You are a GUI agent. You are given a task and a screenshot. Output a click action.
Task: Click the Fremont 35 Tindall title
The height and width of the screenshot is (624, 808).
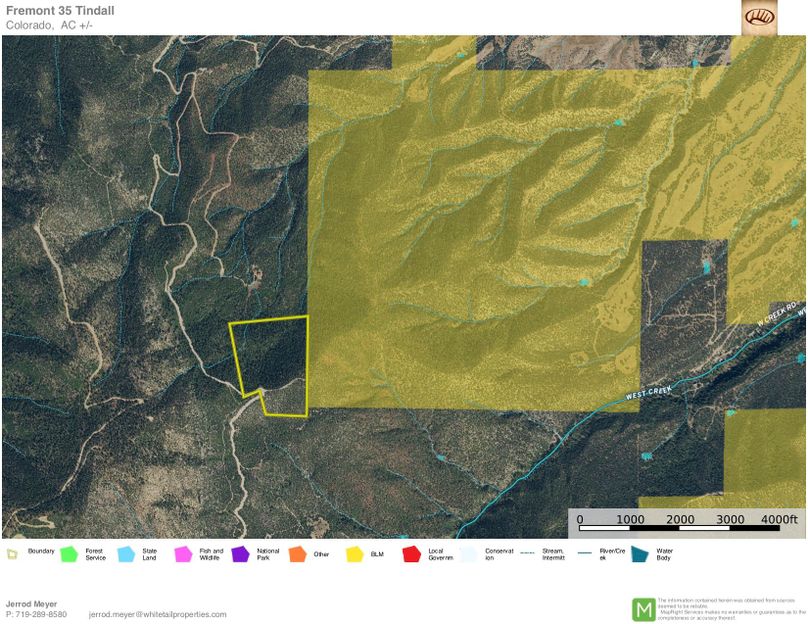coord(60,11)
